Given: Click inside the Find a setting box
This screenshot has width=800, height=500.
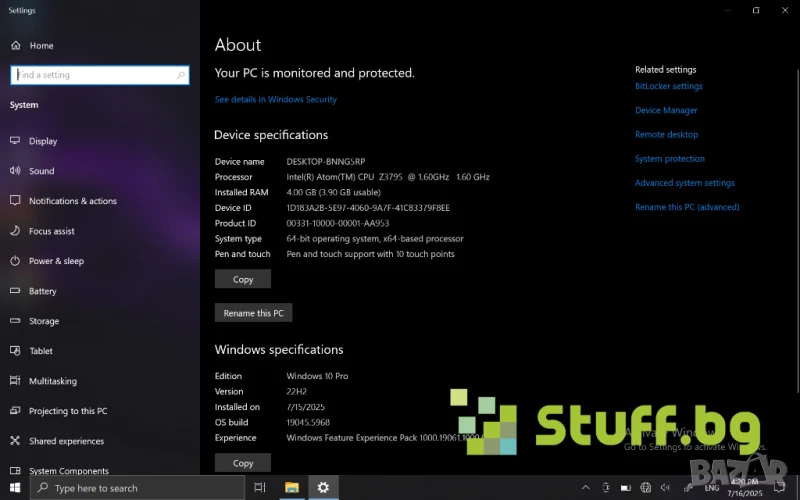Looking at the screenshot, I should (x=95, y=75).
